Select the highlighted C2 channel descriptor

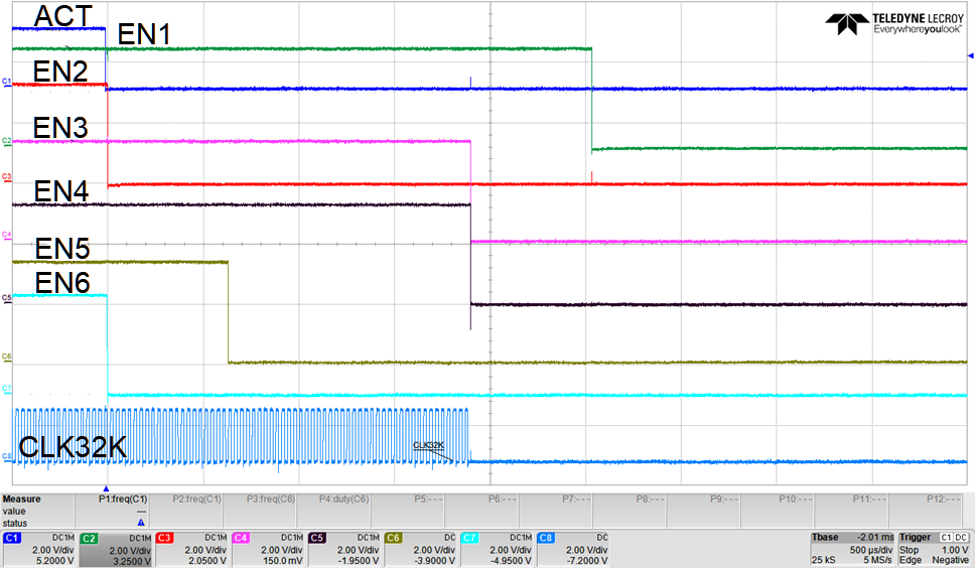[114, 549]
